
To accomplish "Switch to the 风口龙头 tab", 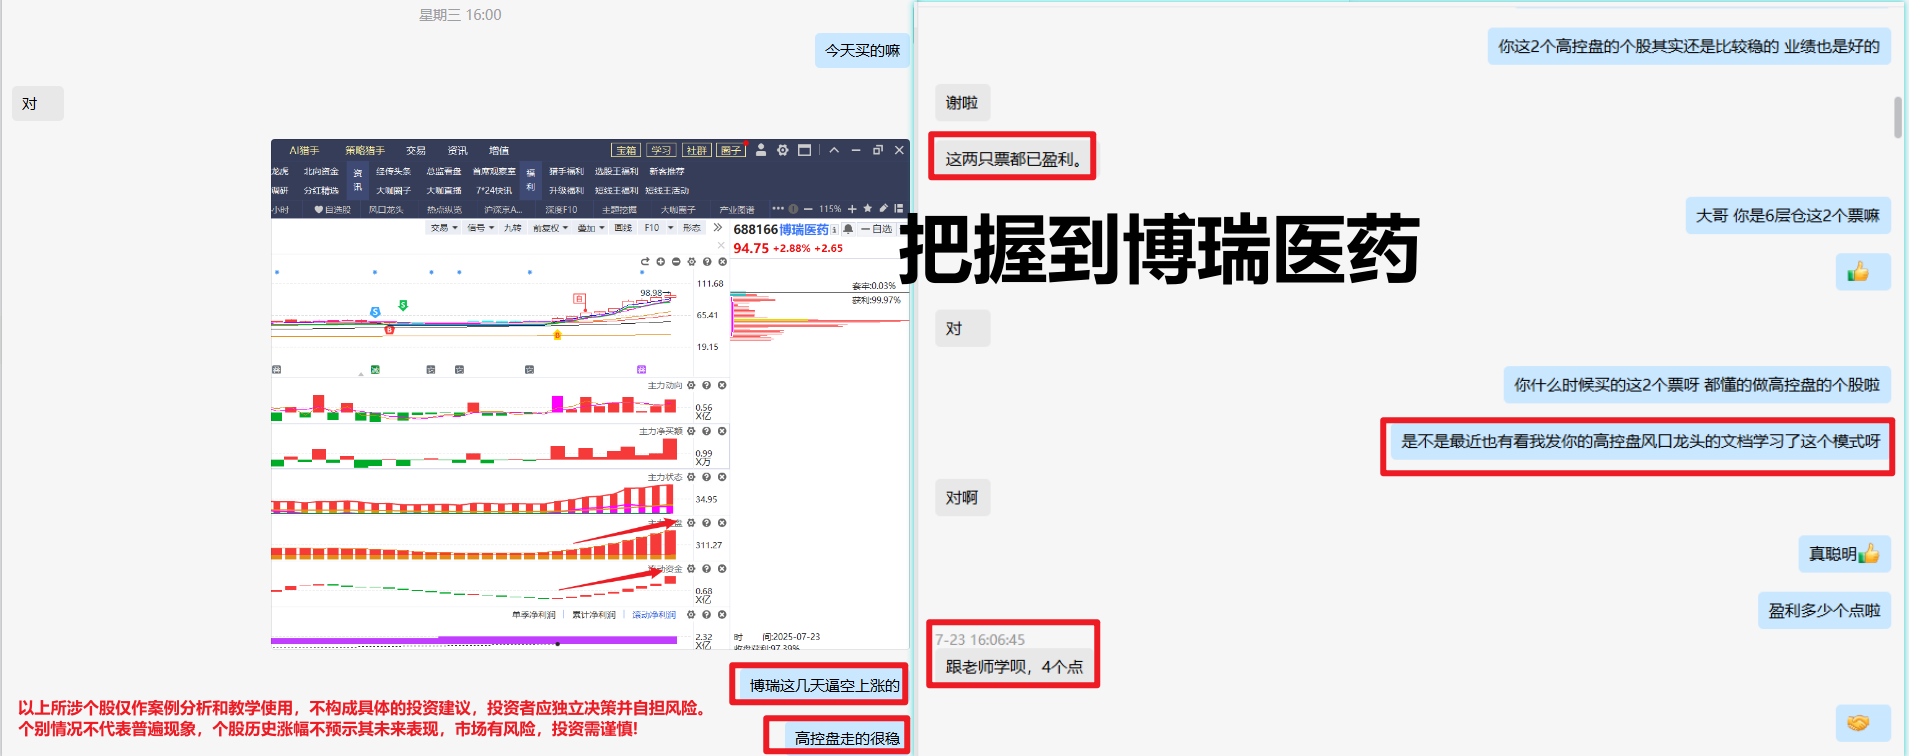I will click(x=386, y=209).
